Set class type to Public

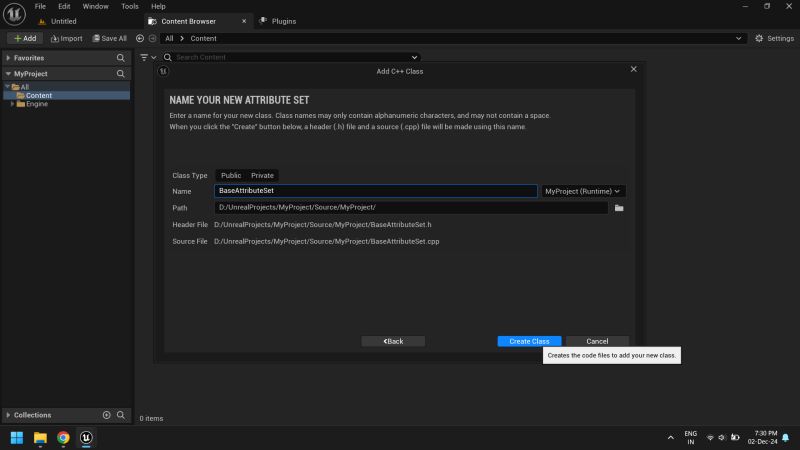click(231, 176)
